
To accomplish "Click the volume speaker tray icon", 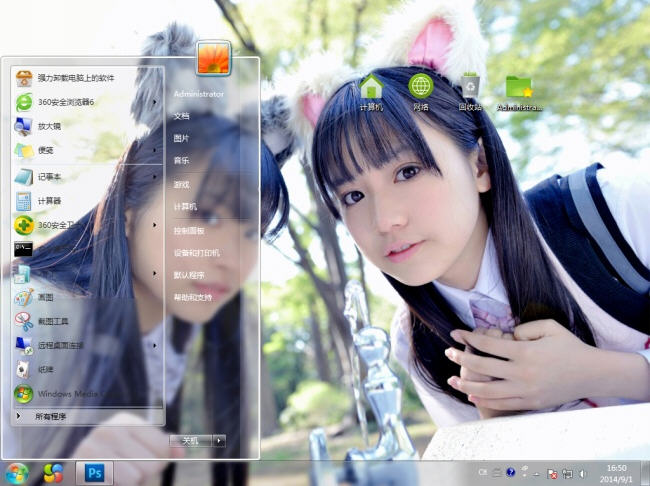I will (x=581, y=473).
